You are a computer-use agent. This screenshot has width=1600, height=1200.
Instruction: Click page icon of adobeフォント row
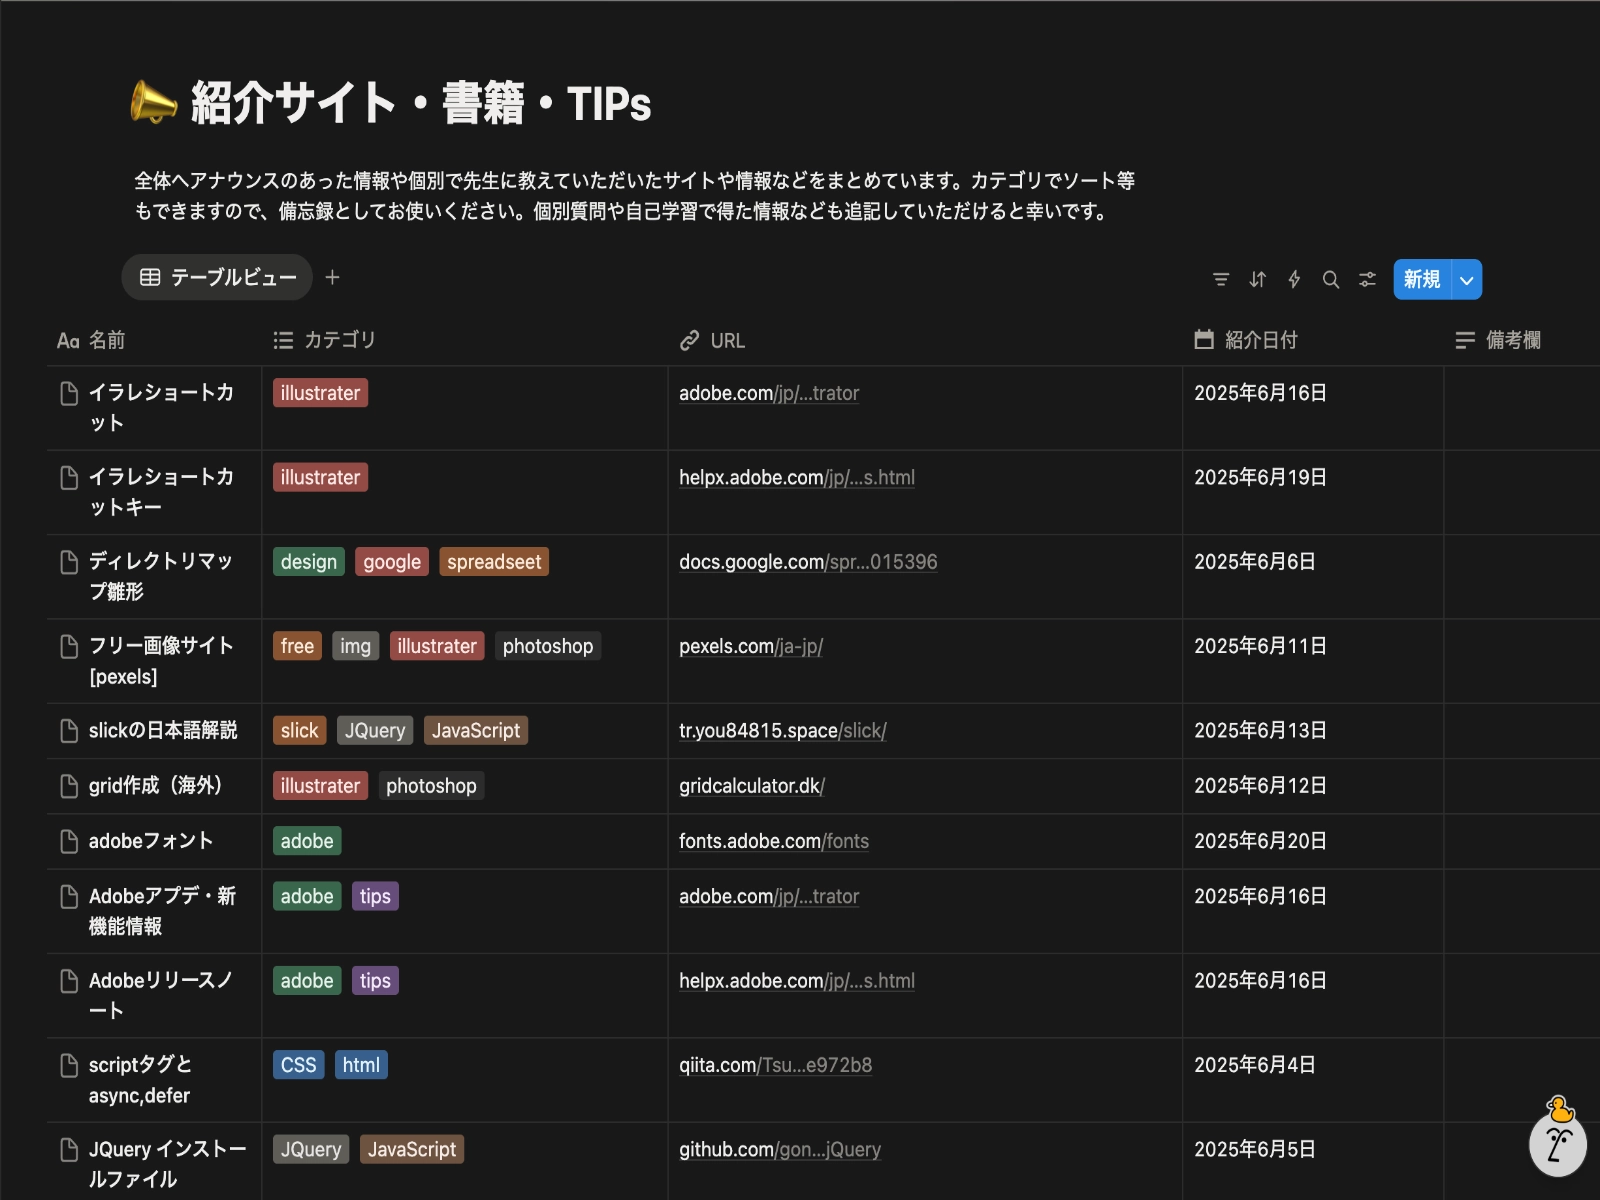[x=69, y=841]
